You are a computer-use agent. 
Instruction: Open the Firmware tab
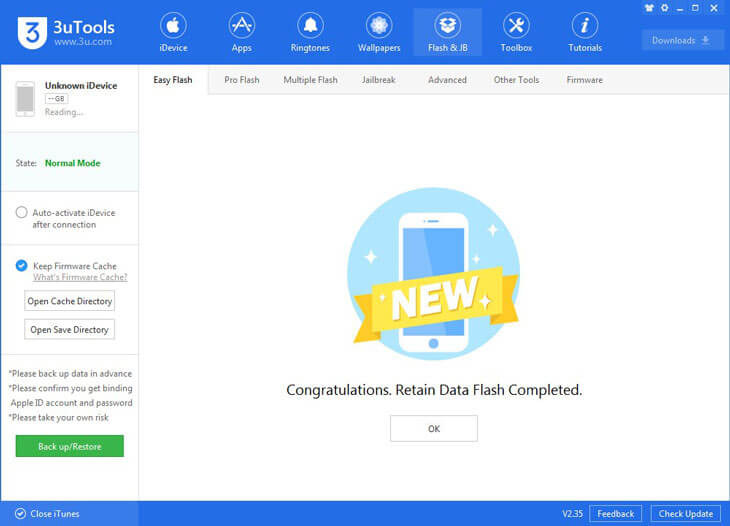click(584, 80)
